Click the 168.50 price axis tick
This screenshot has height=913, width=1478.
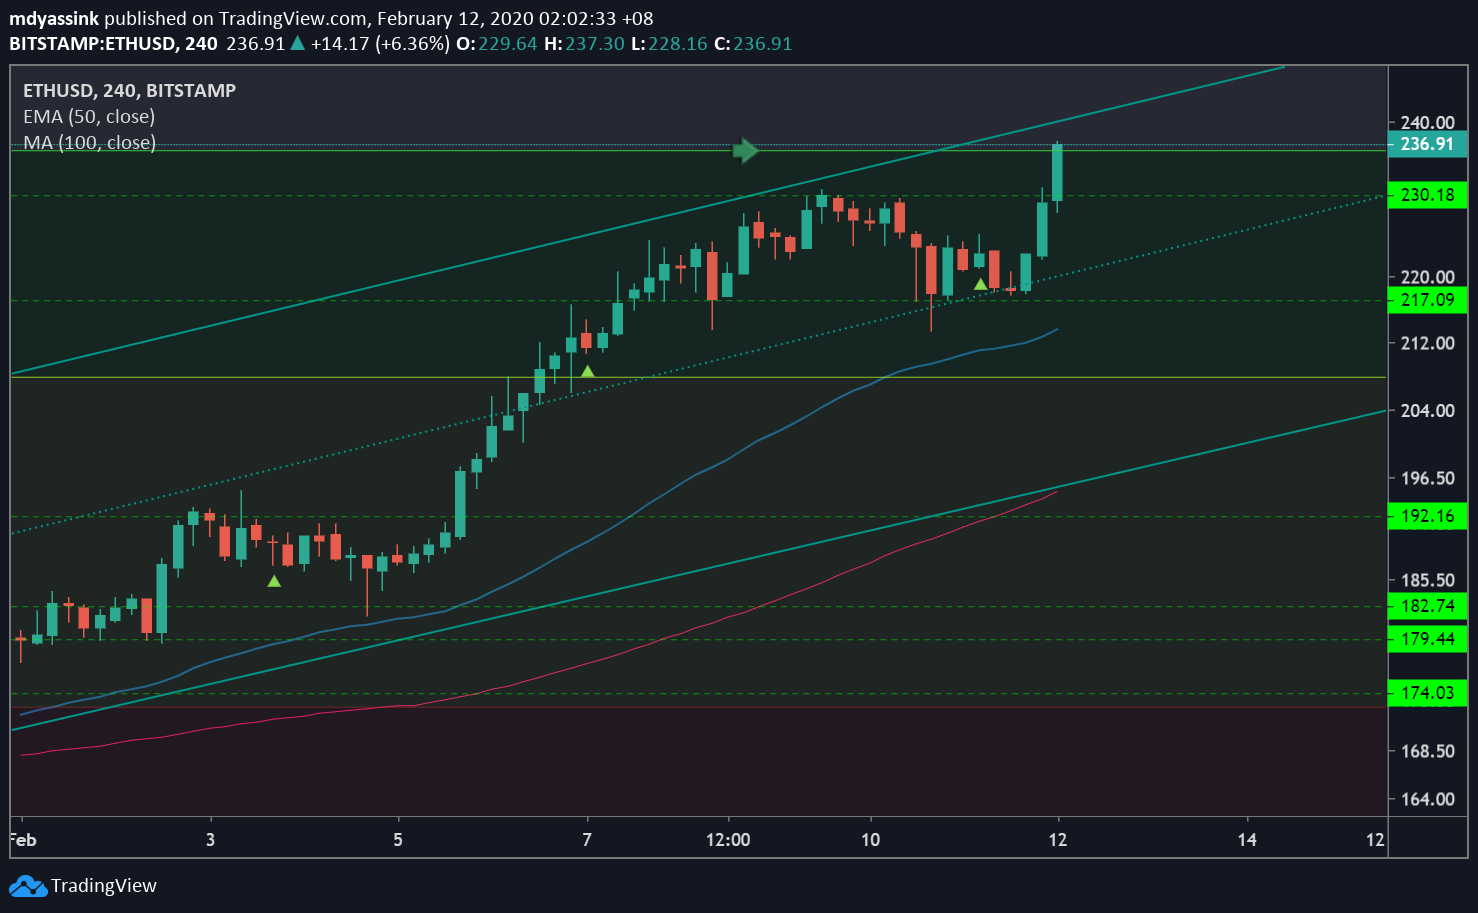[1427, 751]
